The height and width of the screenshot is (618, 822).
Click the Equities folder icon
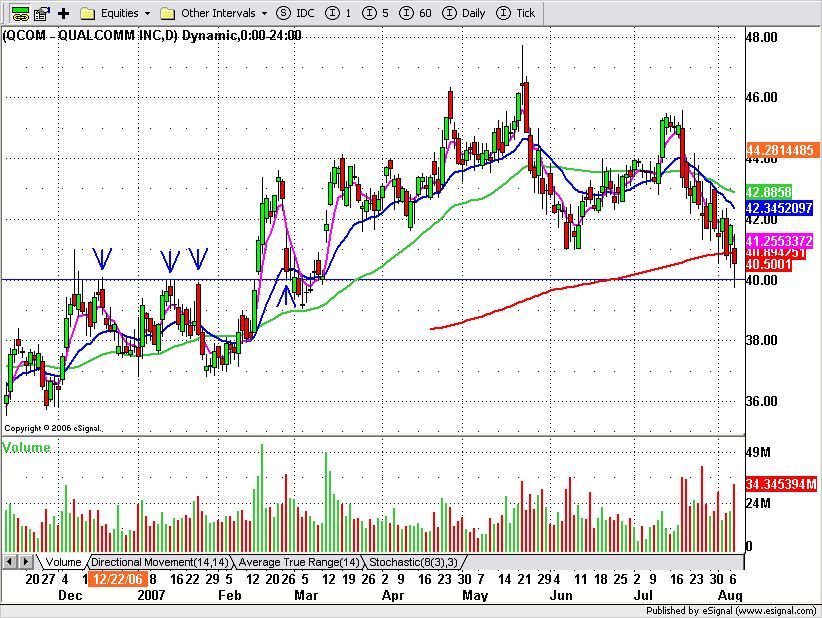point(87,13)
